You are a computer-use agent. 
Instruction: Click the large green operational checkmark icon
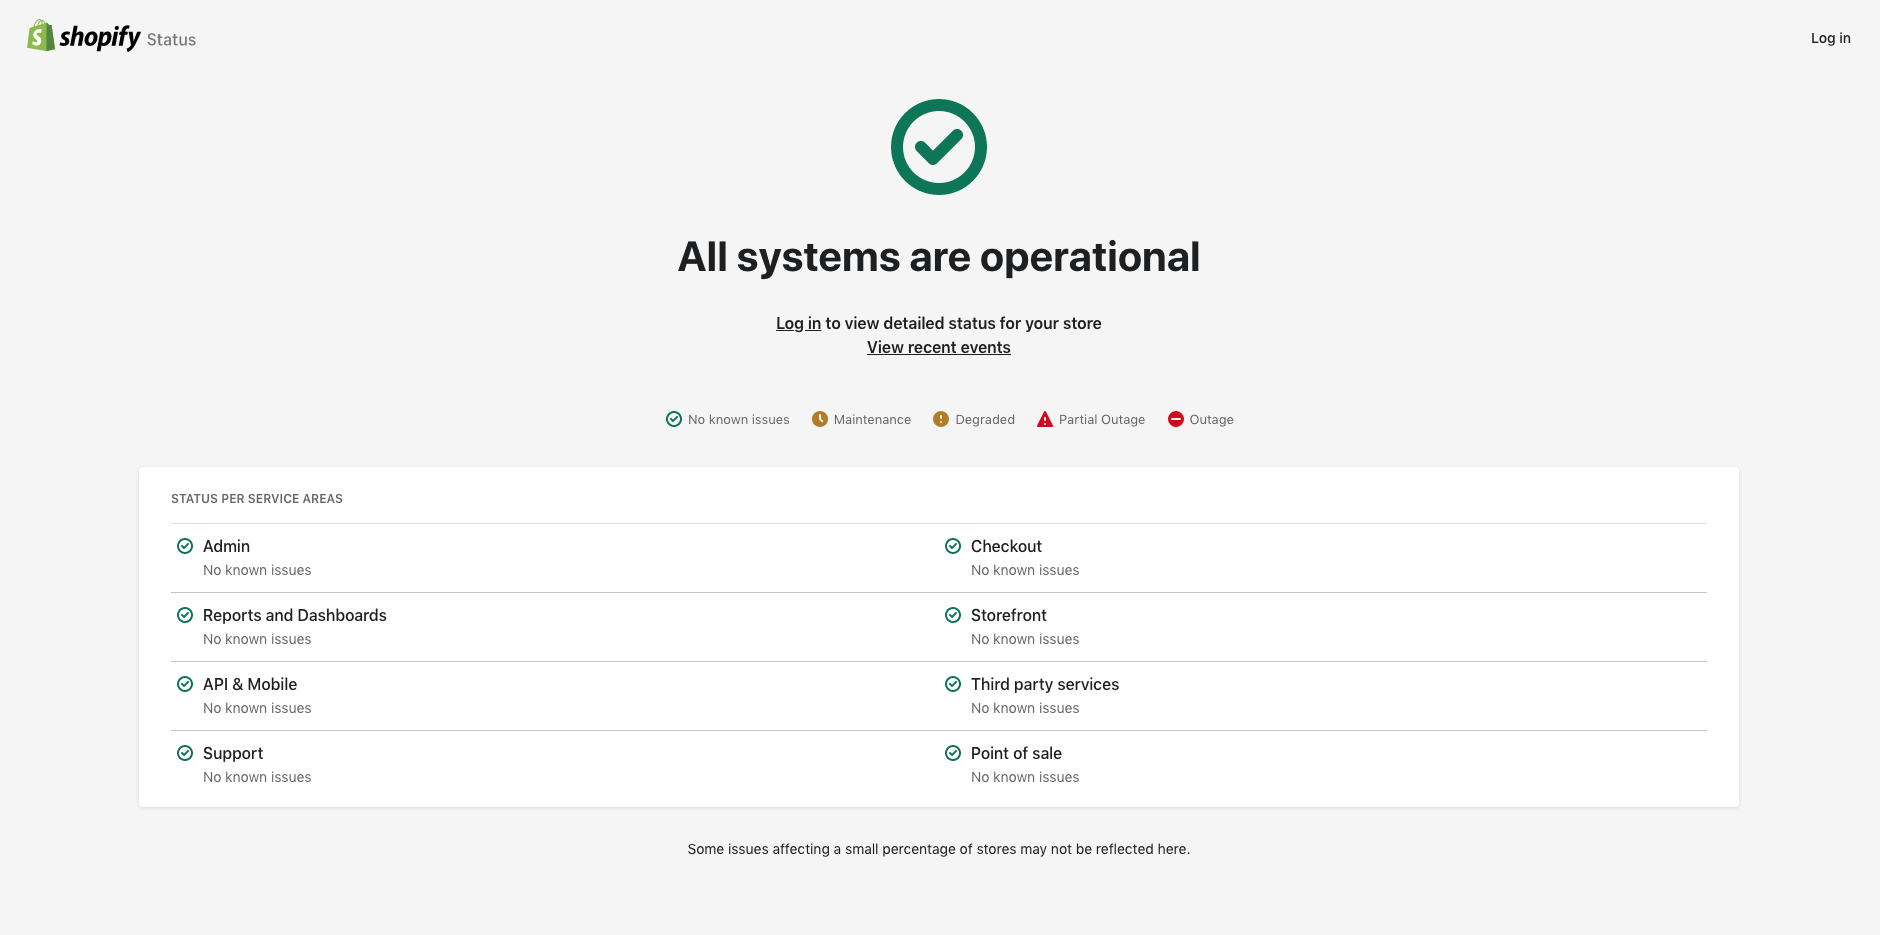click(x=939, y=147)
